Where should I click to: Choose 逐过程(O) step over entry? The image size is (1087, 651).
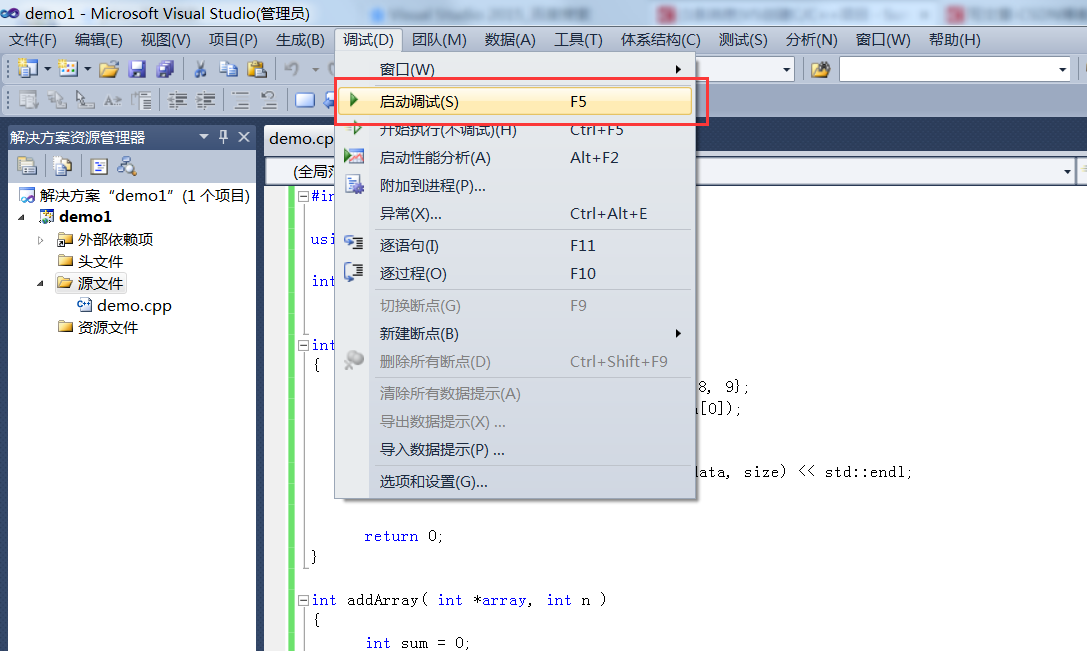(514, 274)
